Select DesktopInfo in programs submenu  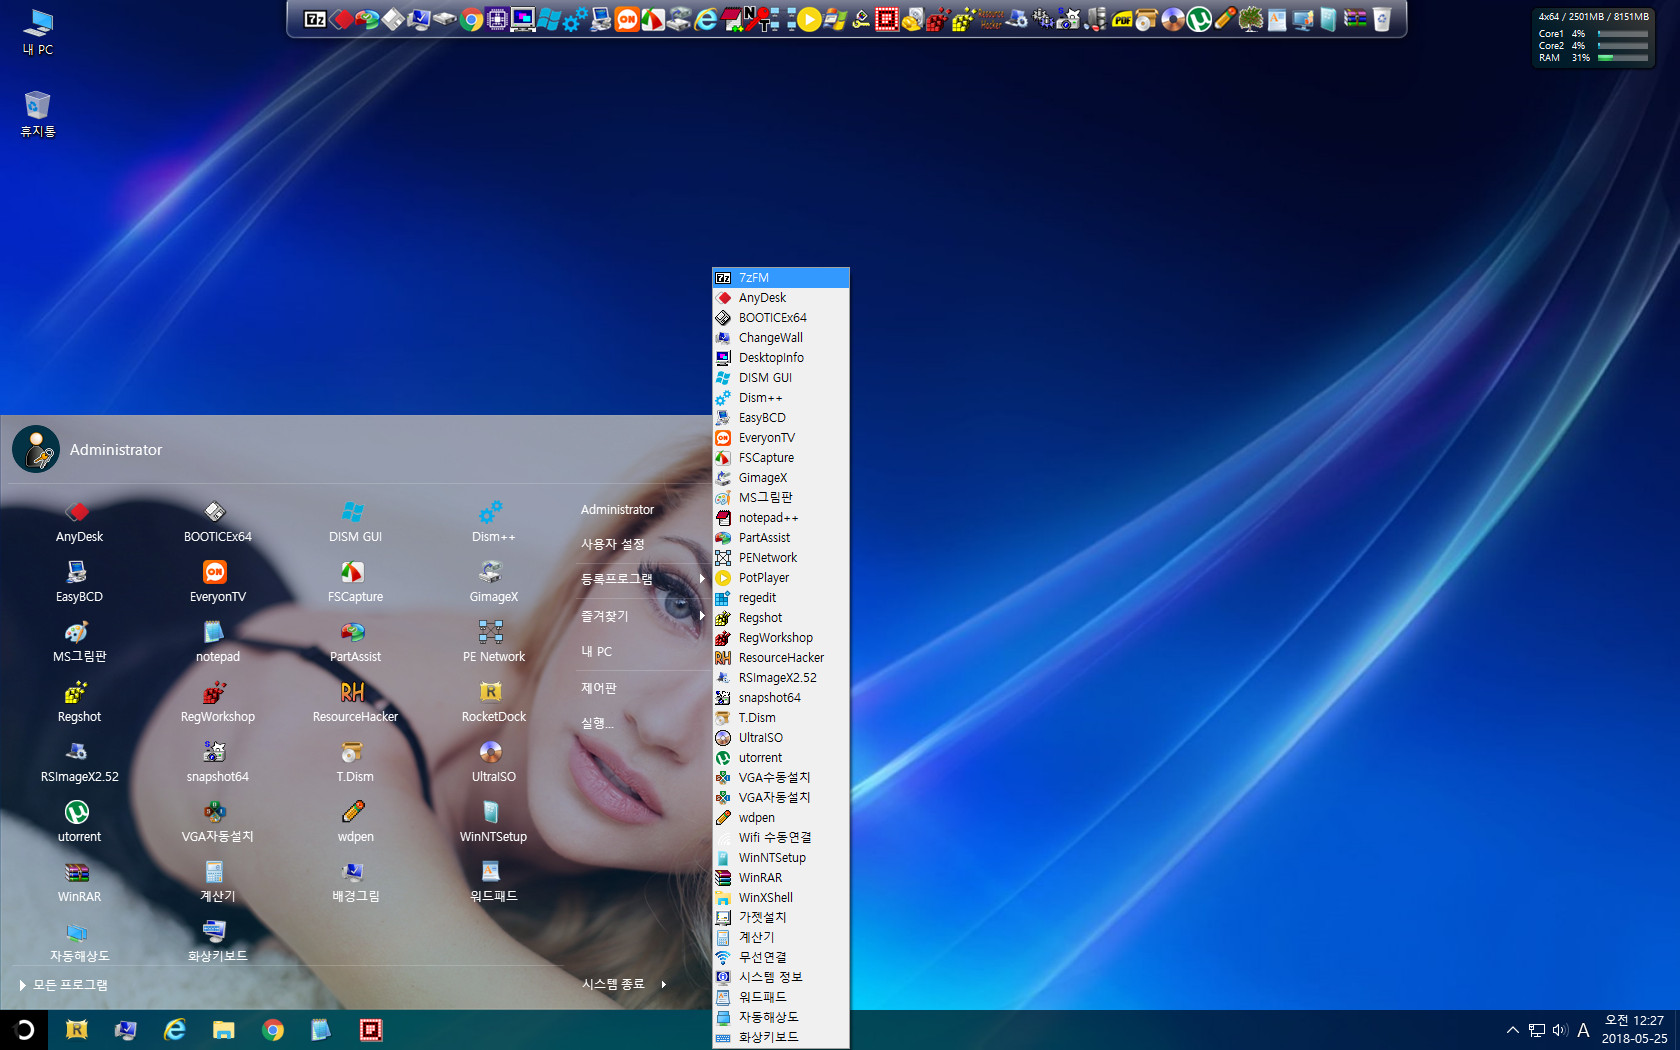pos(781,358)
